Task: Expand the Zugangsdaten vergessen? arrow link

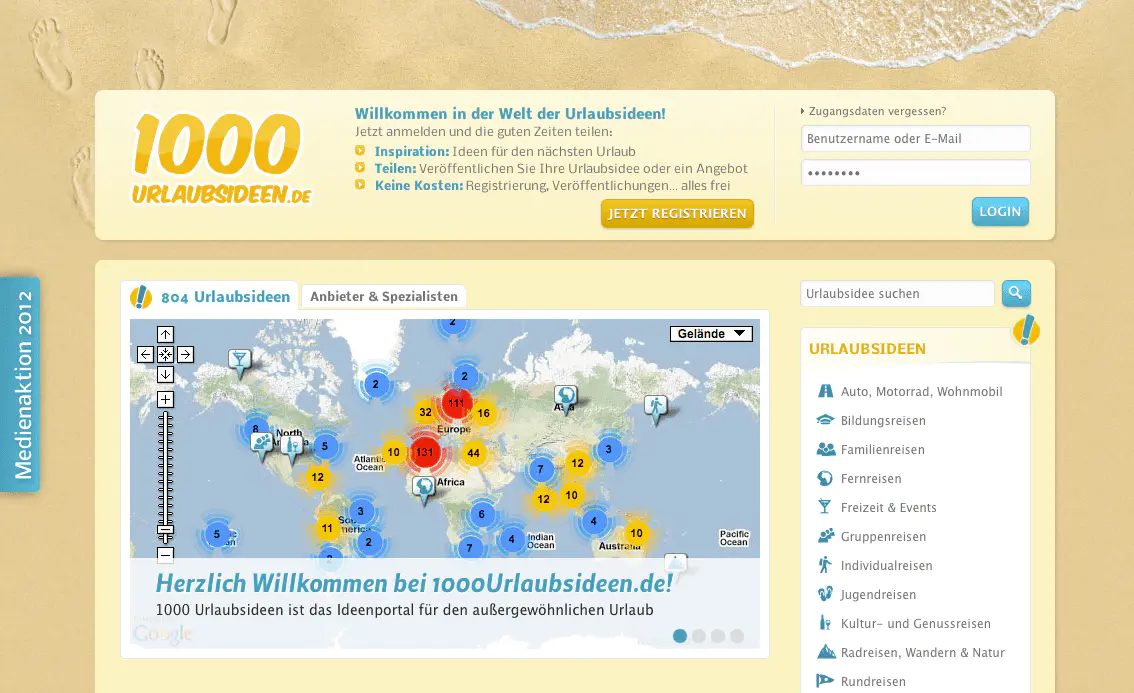Action: pyautogui.click(x=873, y=111)
